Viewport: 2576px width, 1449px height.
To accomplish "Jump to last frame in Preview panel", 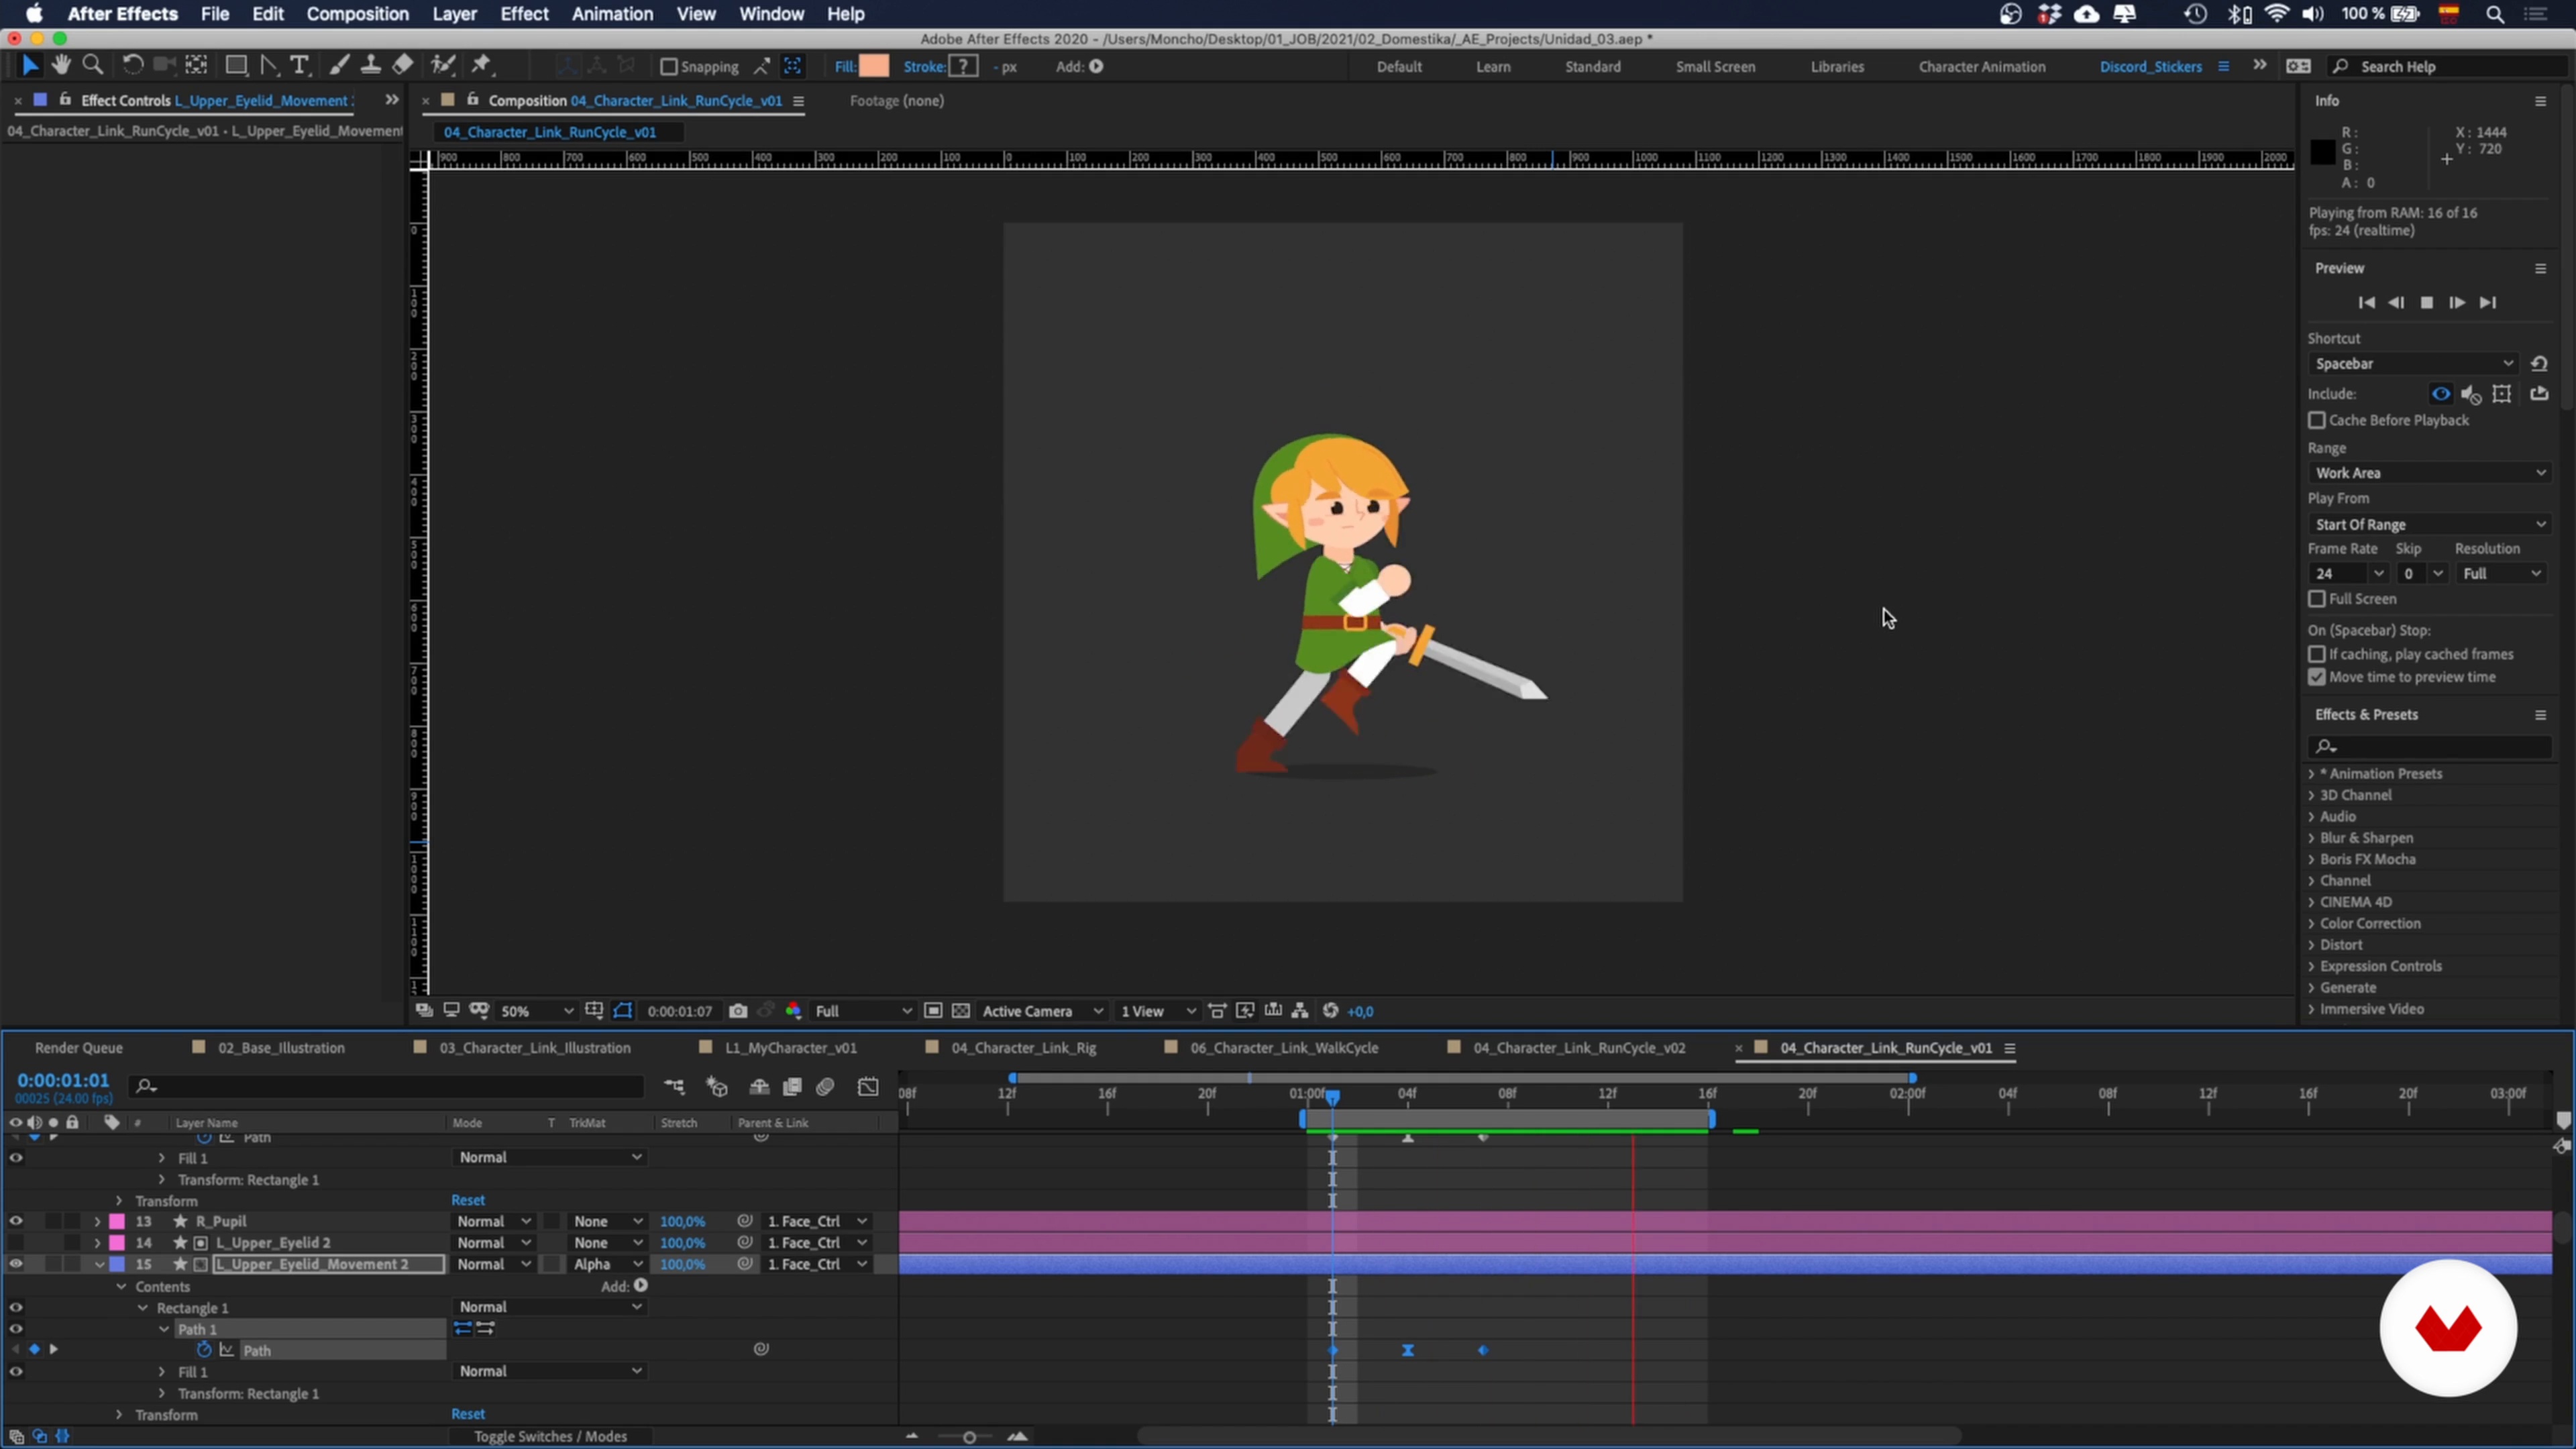I will coord(2488,303).
